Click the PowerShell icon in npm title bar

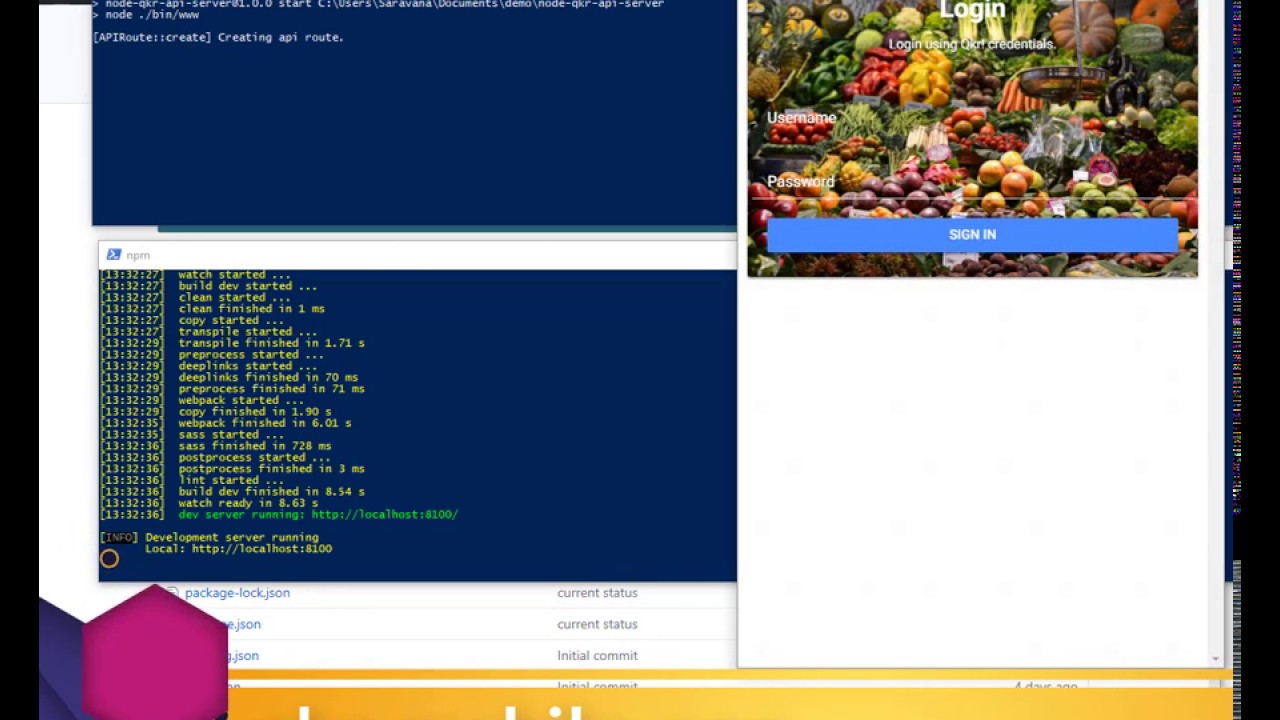[x=113, y=255]
